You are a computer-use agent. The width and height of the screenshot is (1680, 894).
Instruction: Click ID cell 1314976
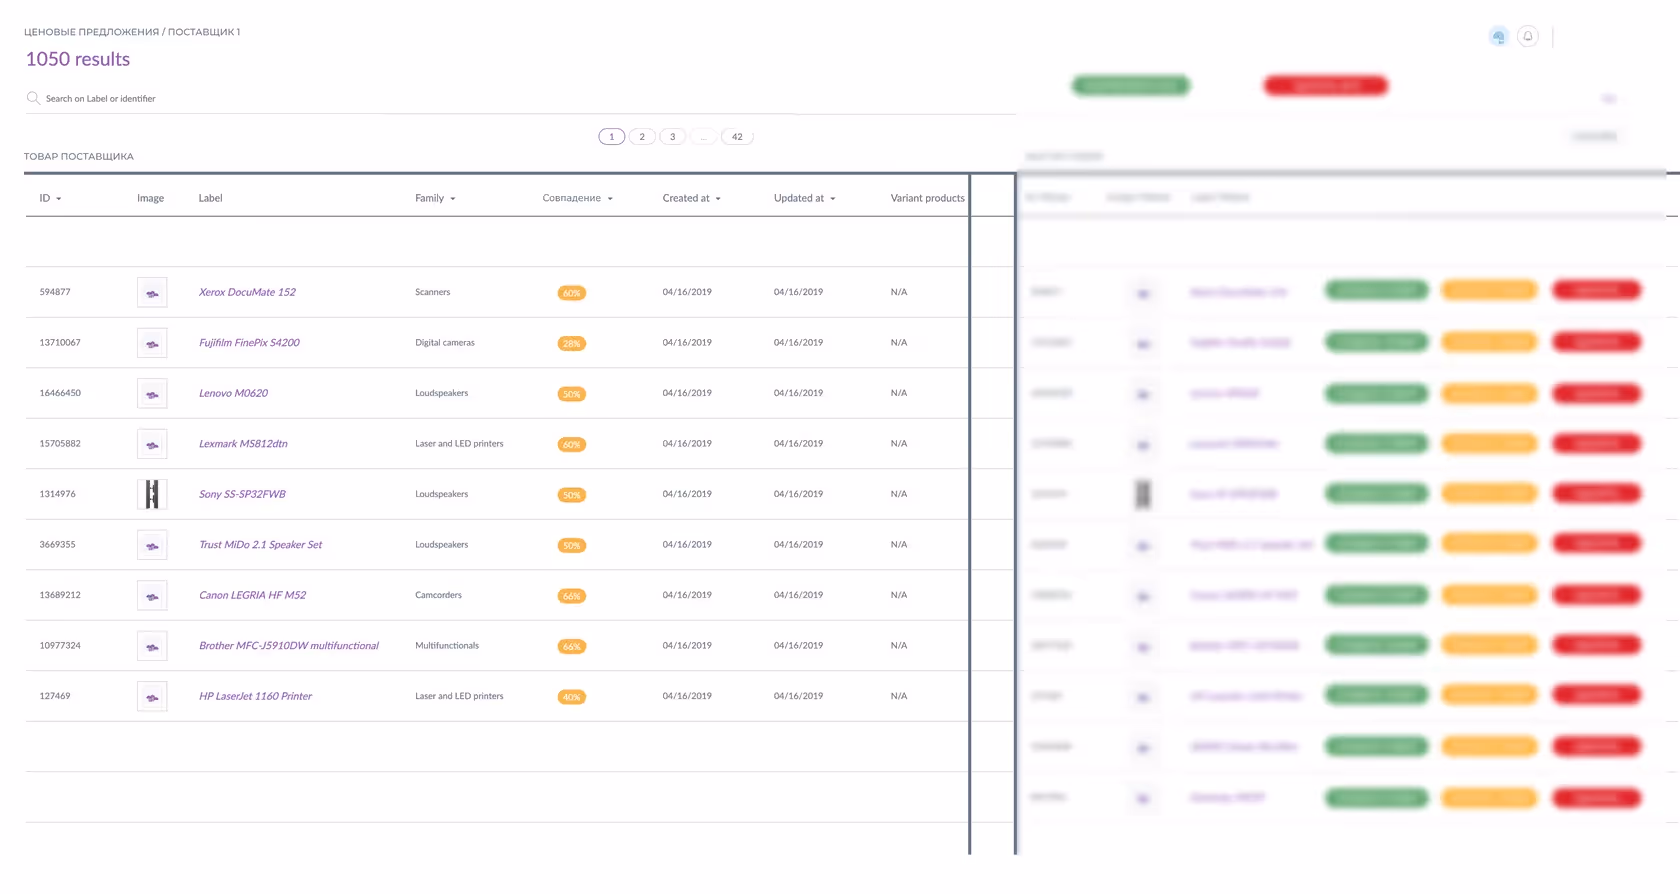pyautogui.click(x=57, y=494)
